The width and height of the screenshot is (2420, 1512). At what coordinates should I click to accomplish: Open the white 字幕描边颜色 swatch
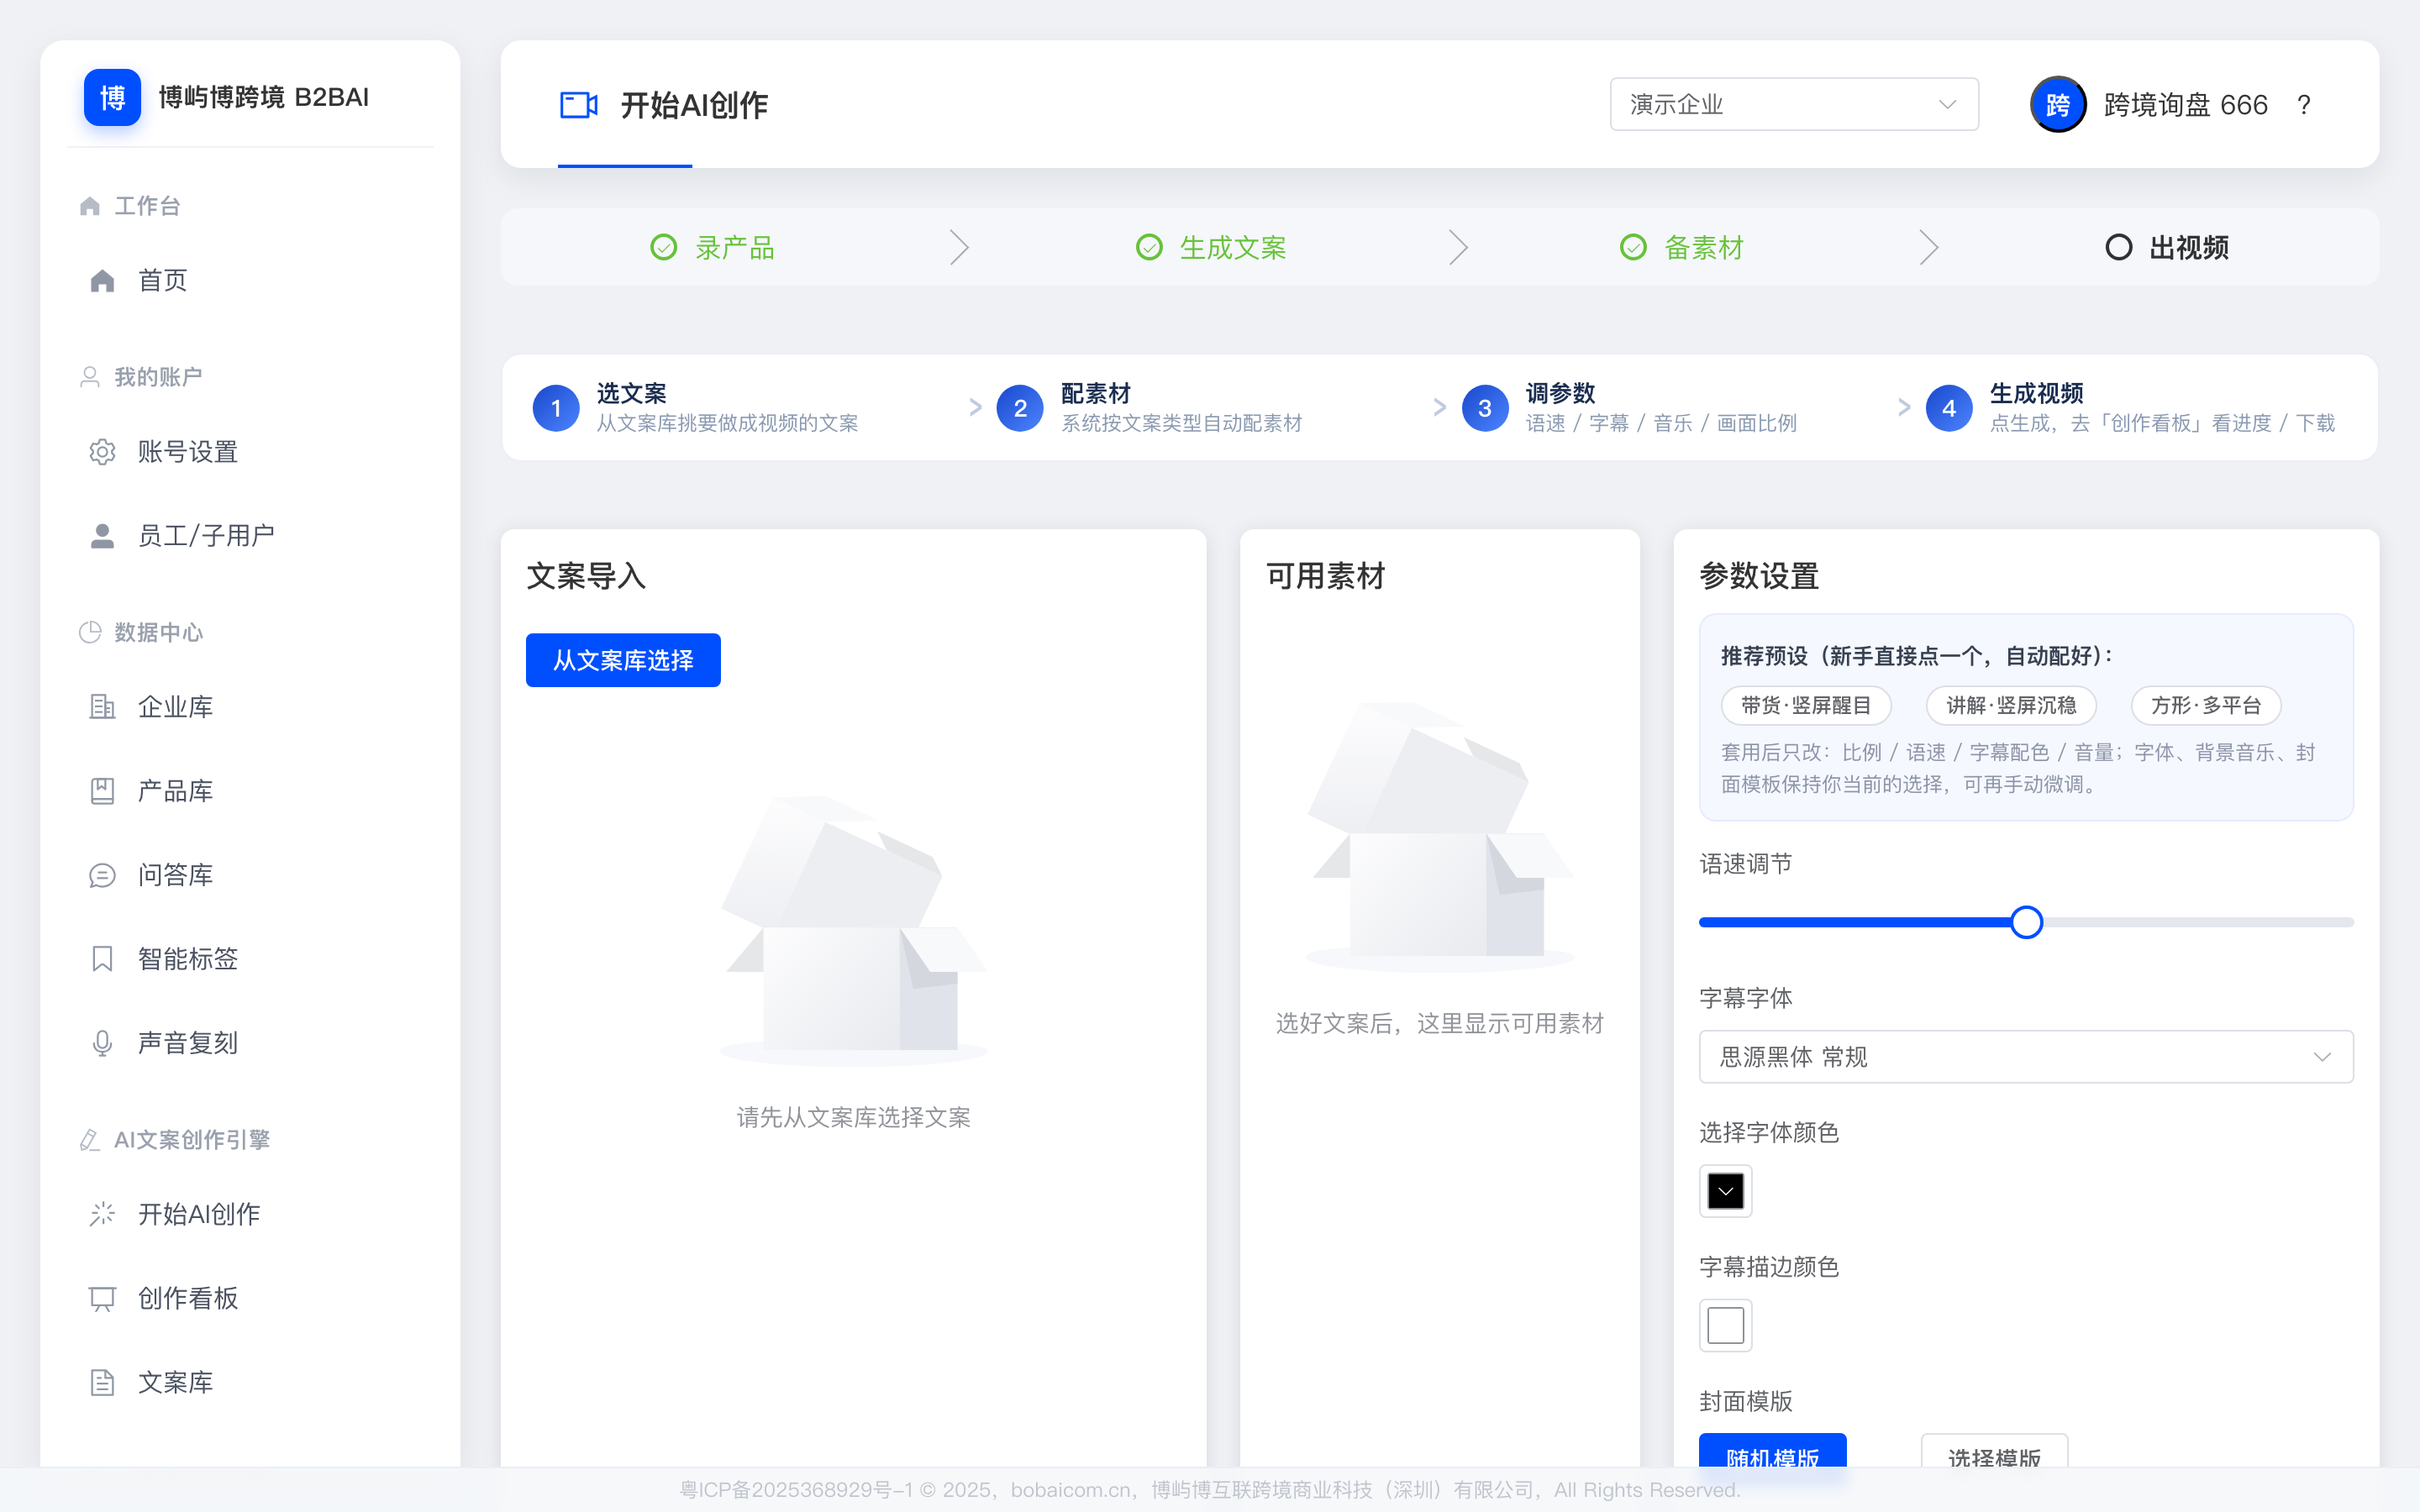(x=1725, y=1326)
